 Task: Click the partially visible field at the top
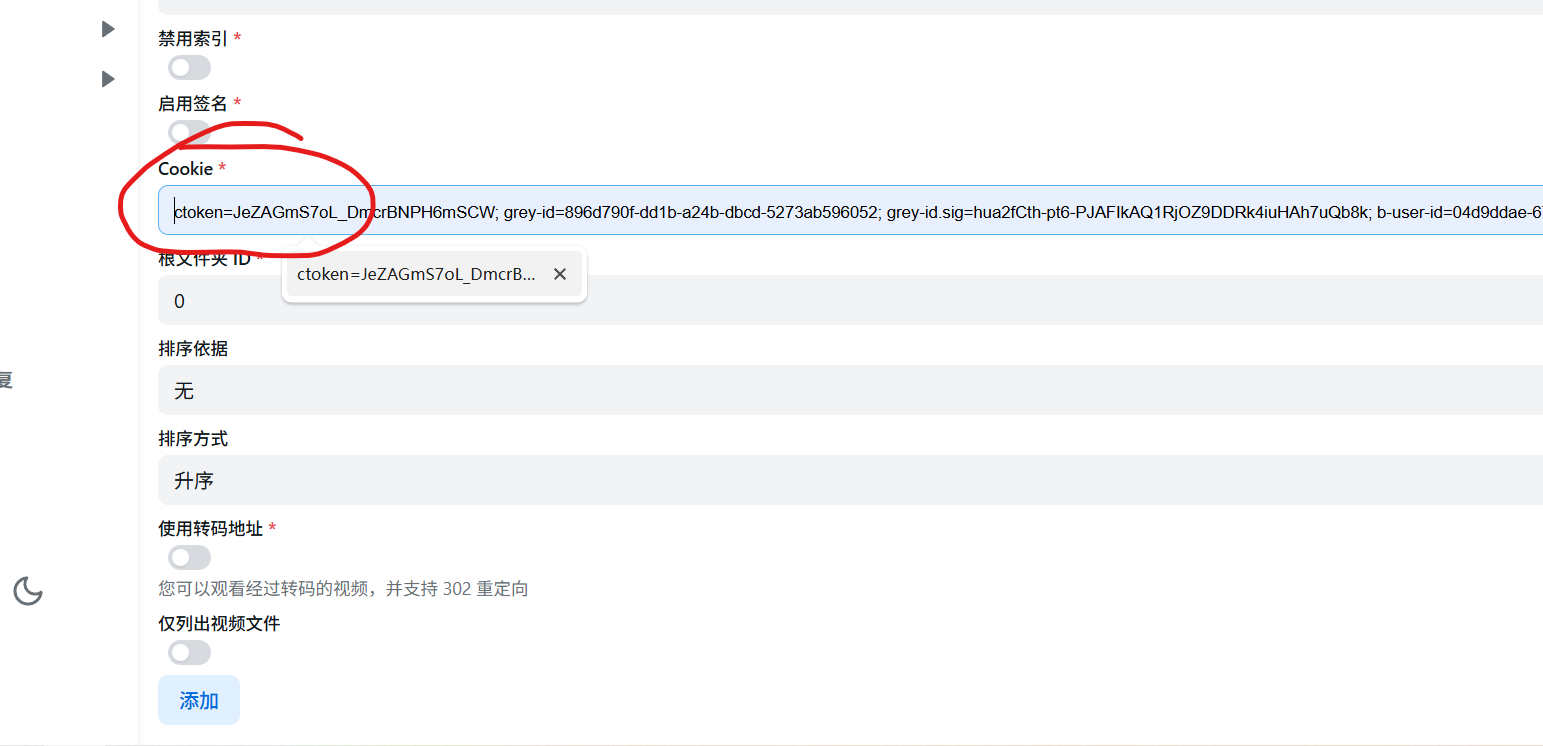(850, 6)
